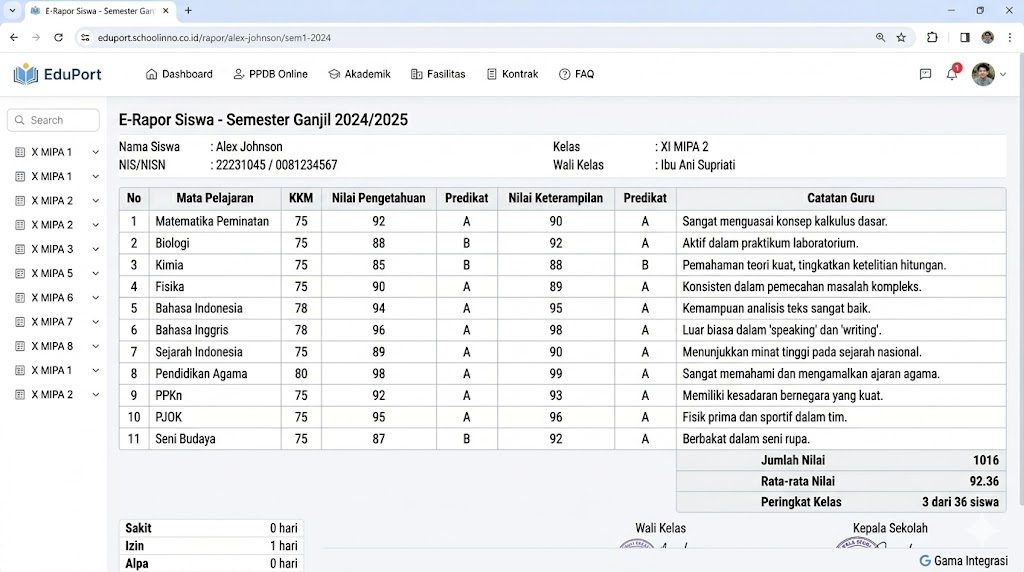The image size is (1024, 572).
Task: Select the E-Rapor Siswa browser tab
Action: [99, 11]
